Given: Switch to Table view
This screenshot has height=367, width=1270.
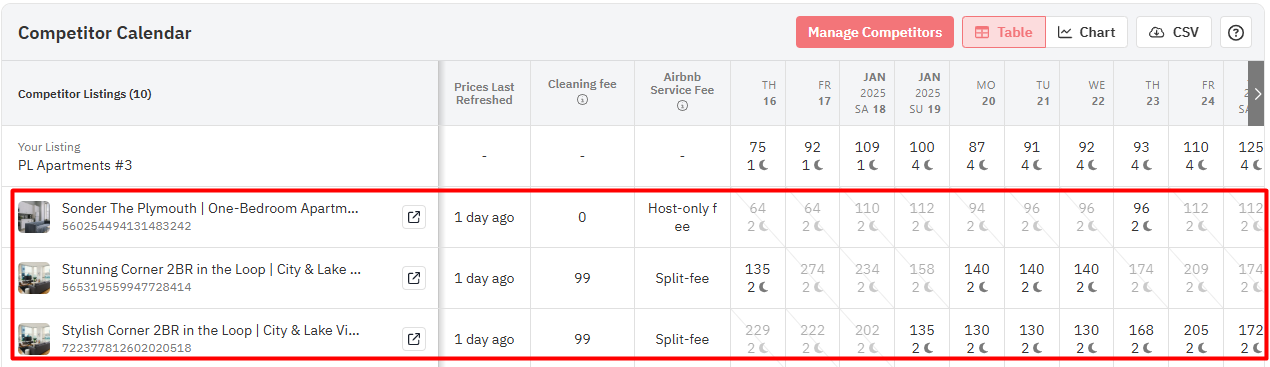Looking at the screenshot, I should [1004, 32].
